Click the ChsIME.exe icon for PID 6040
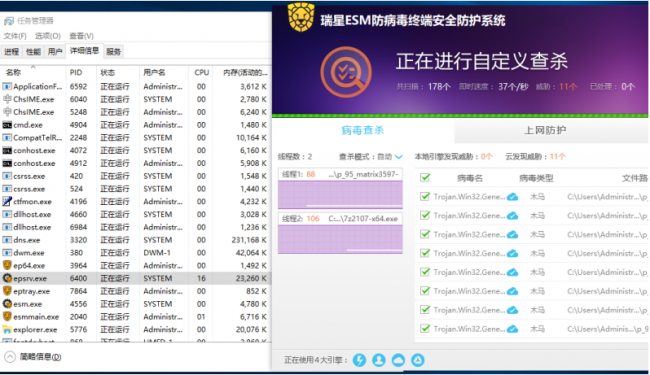The image size is (650, 375). click(x=7, y=99)
